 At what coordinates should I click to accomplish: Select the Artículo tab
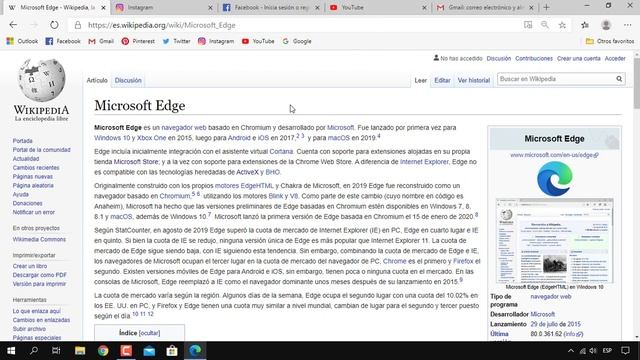pyautogui.click(x=97, y=80)
